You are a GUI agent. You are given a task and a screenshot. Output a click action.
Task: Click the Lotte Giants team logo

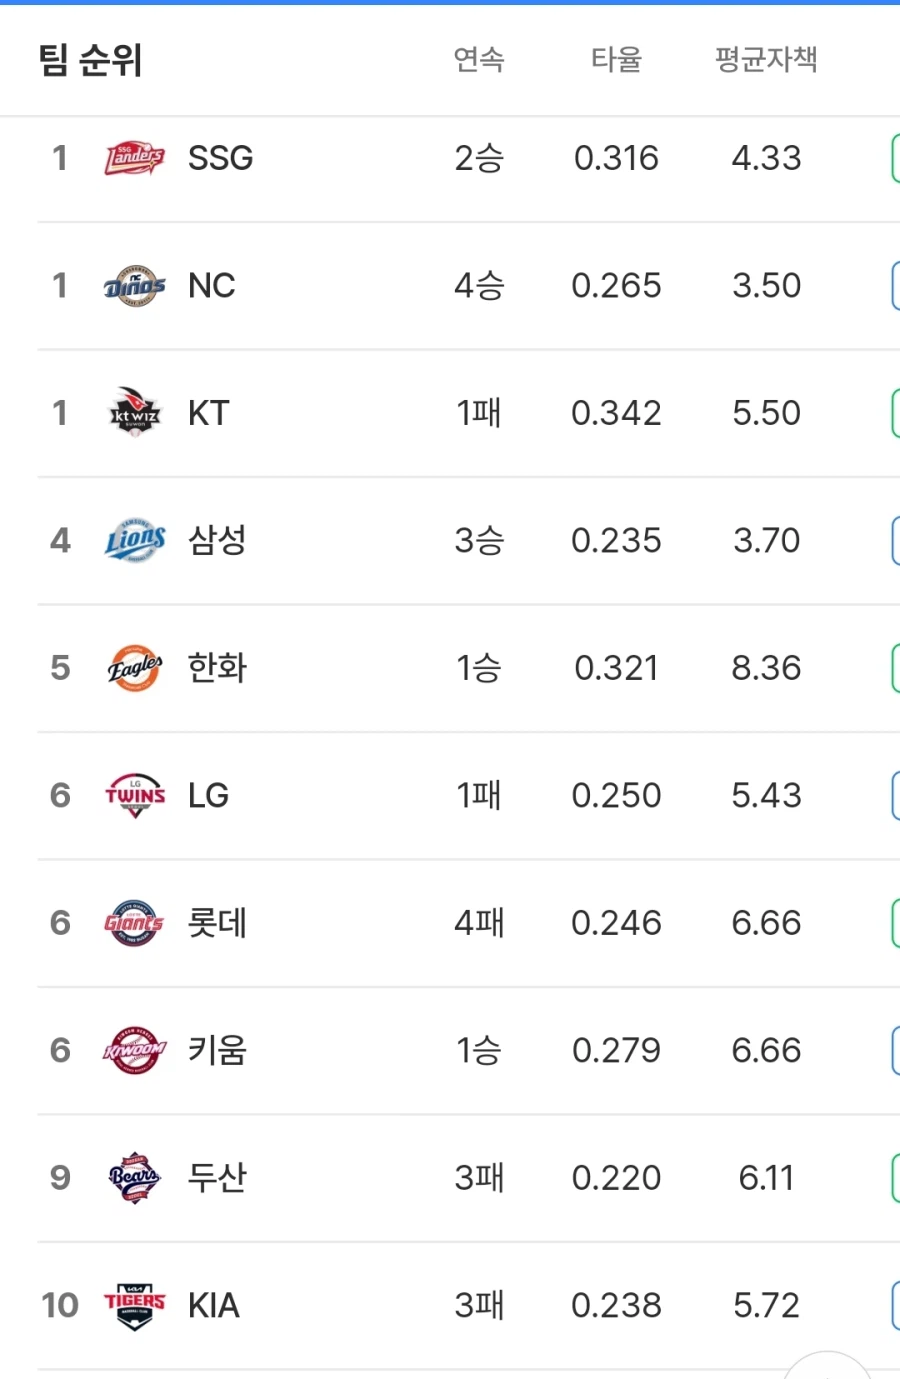click(135, 923)
